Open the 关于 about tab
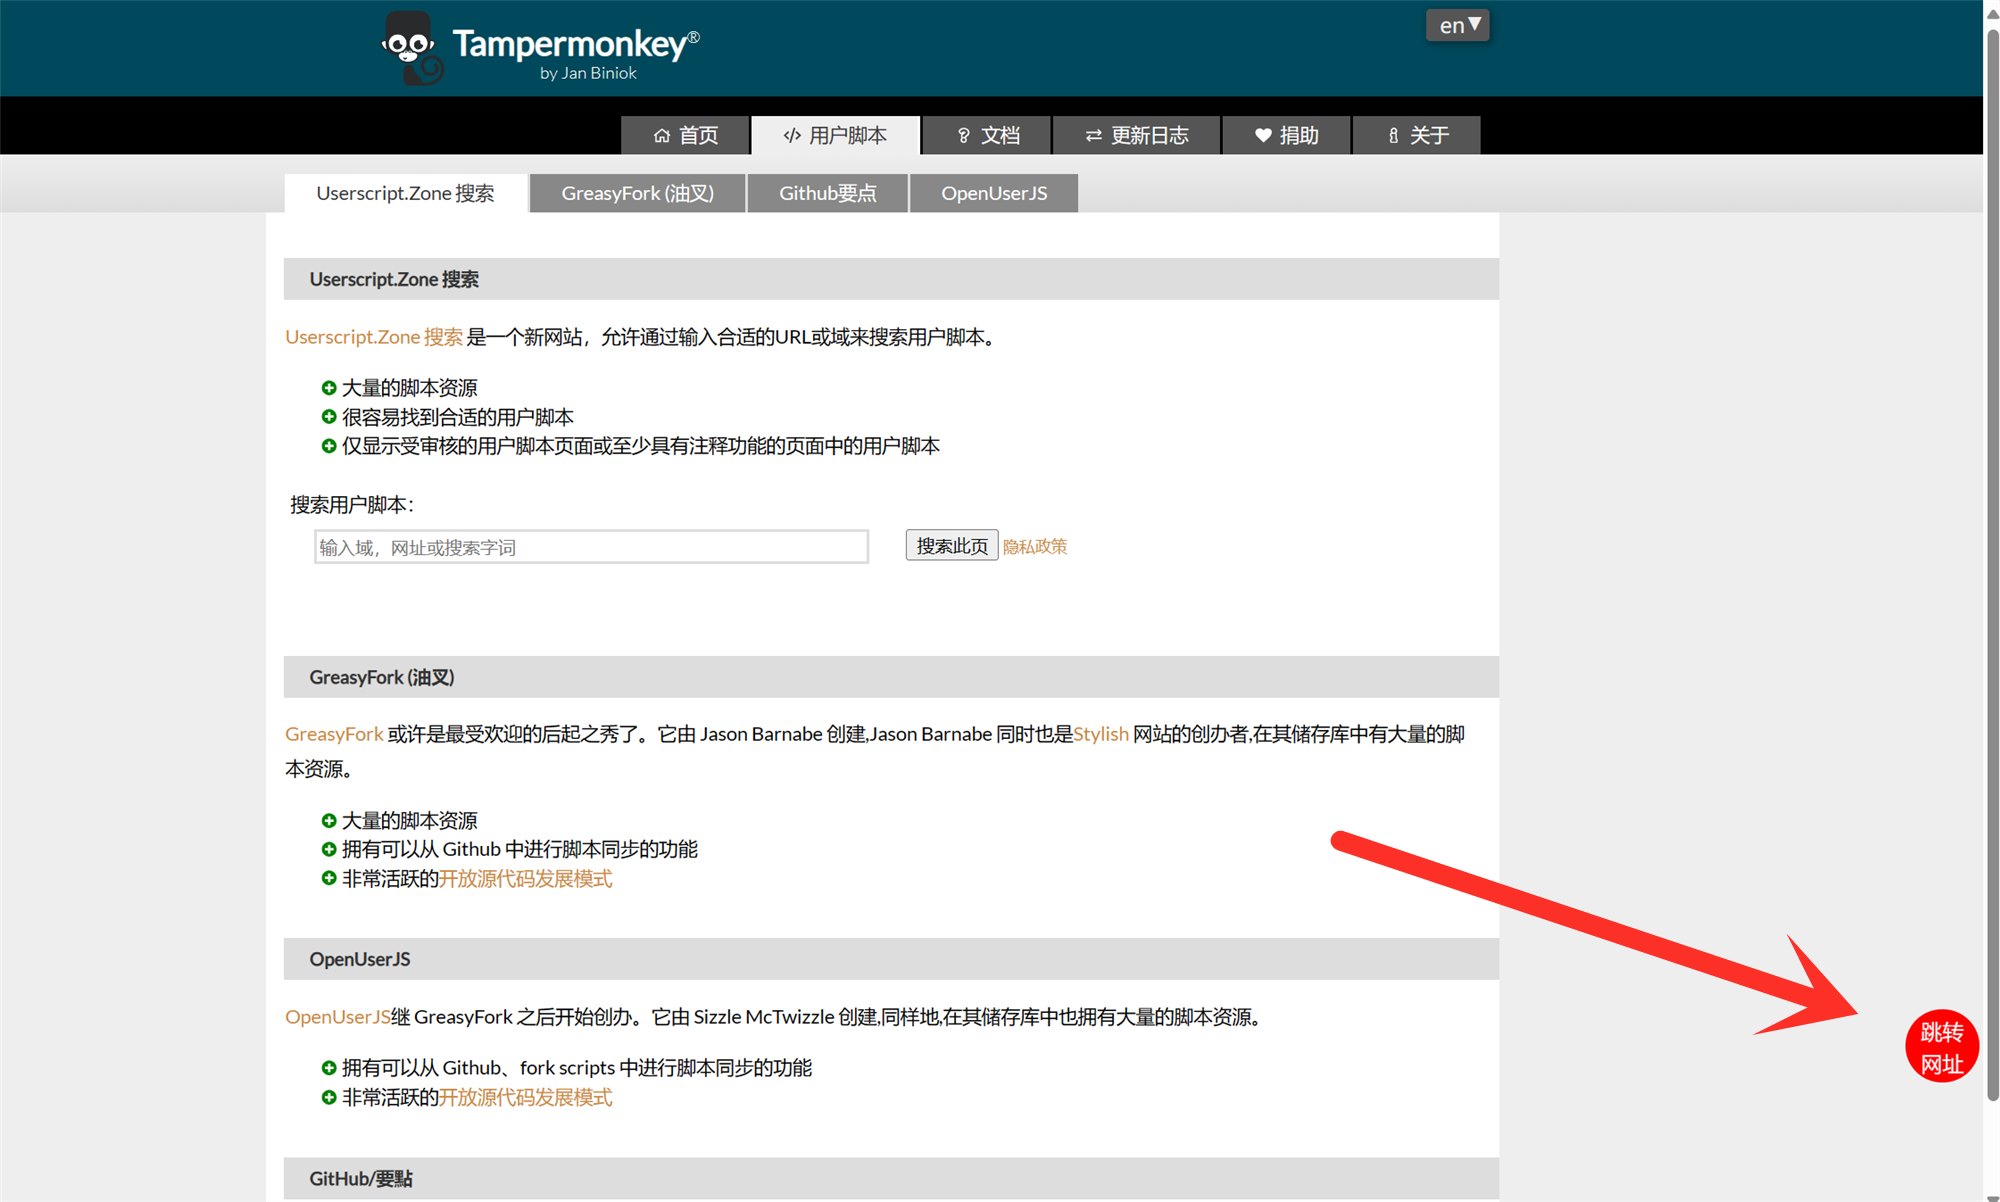 coord(1416,135)
